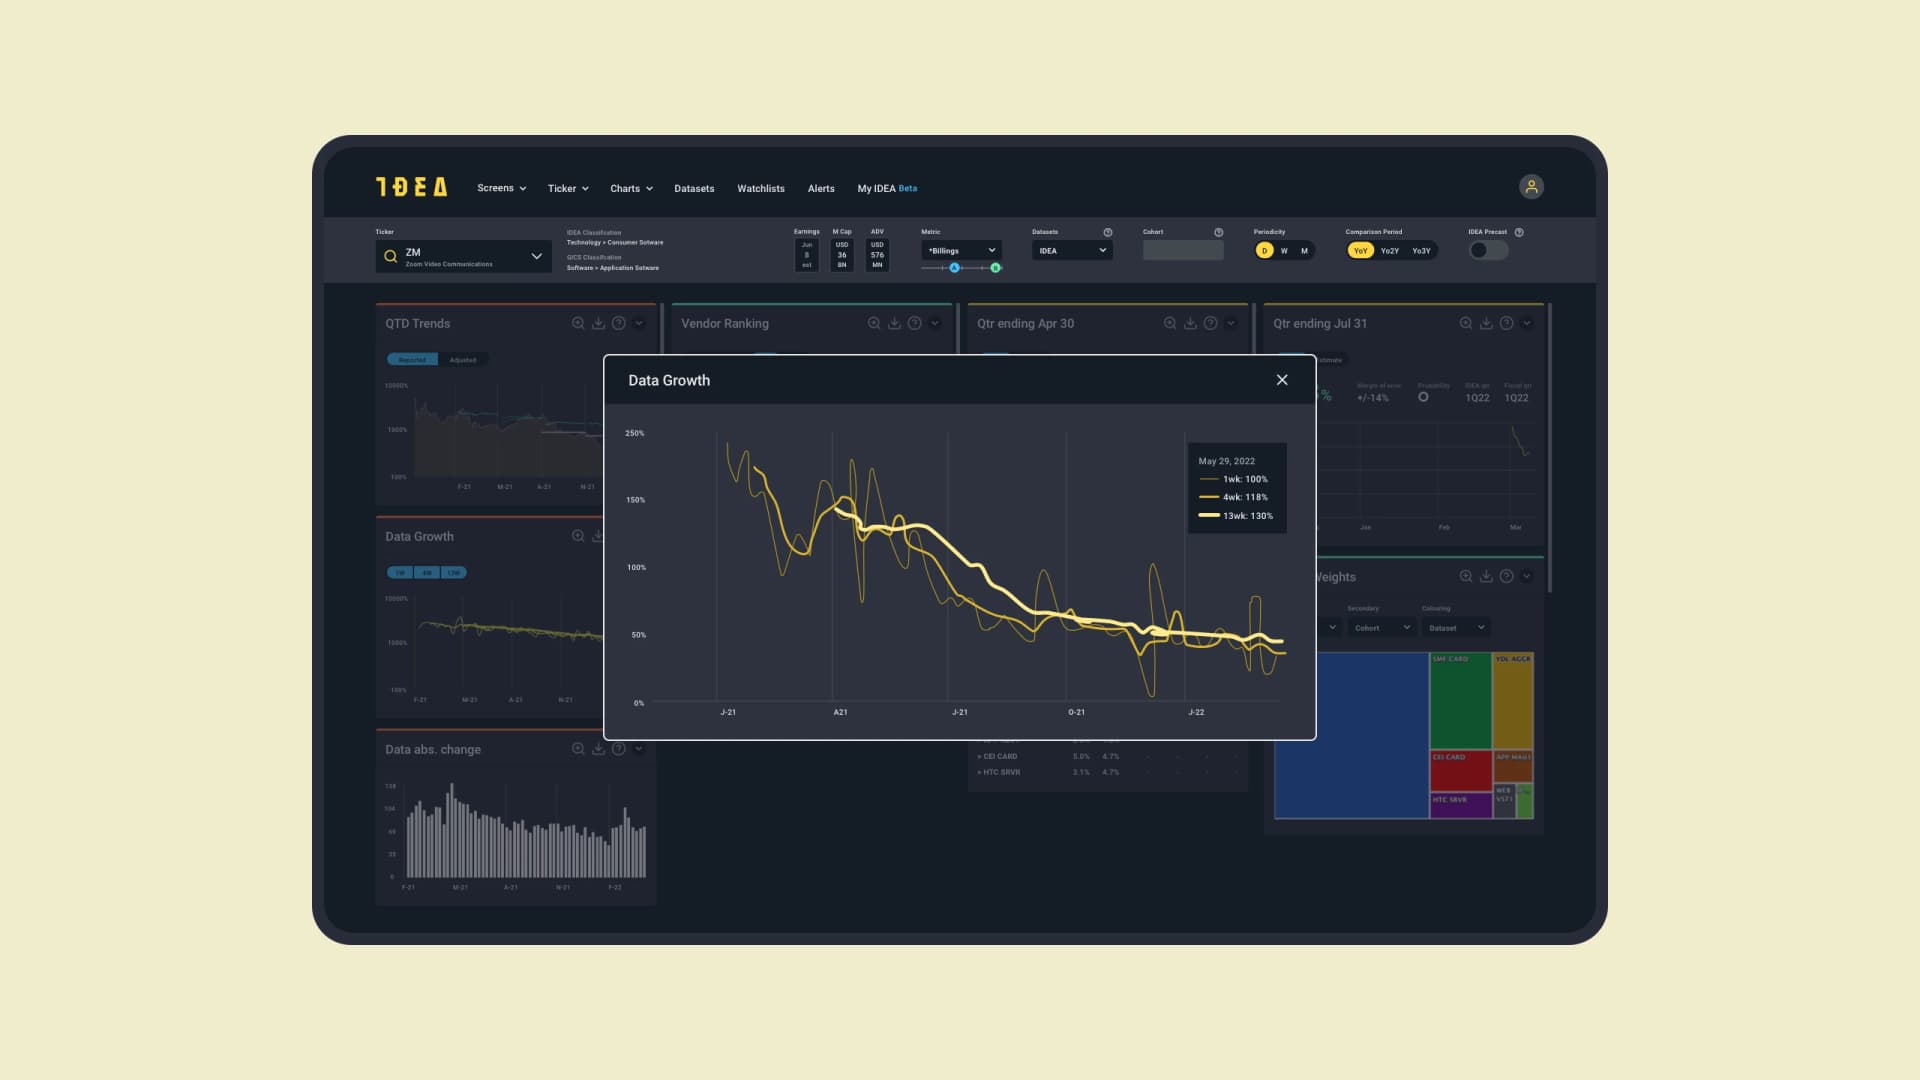Enable the IDEA Precast toggle

pyautogui.click(x=1489, y=251)
